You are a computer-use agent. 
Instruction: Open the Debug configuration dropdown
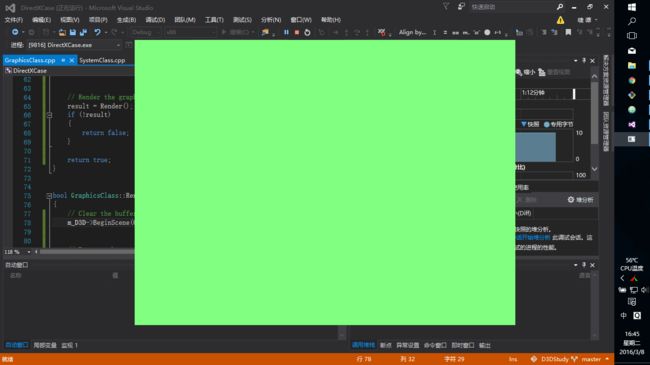coord(145,32)
